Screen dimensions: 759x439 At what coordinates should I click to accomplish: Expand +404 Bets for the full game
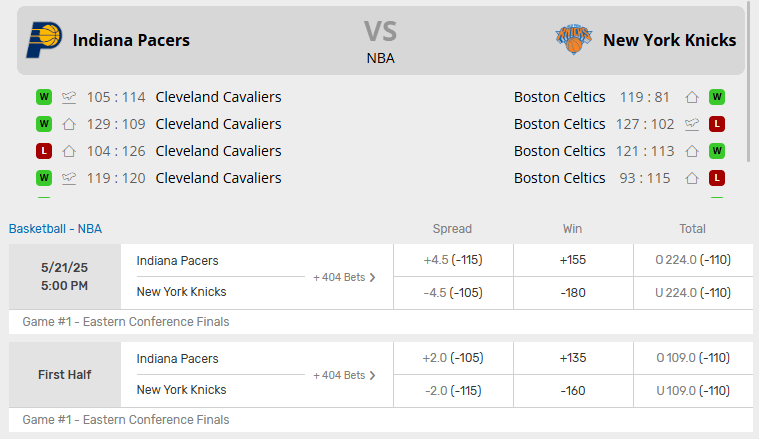coord(344,277)
